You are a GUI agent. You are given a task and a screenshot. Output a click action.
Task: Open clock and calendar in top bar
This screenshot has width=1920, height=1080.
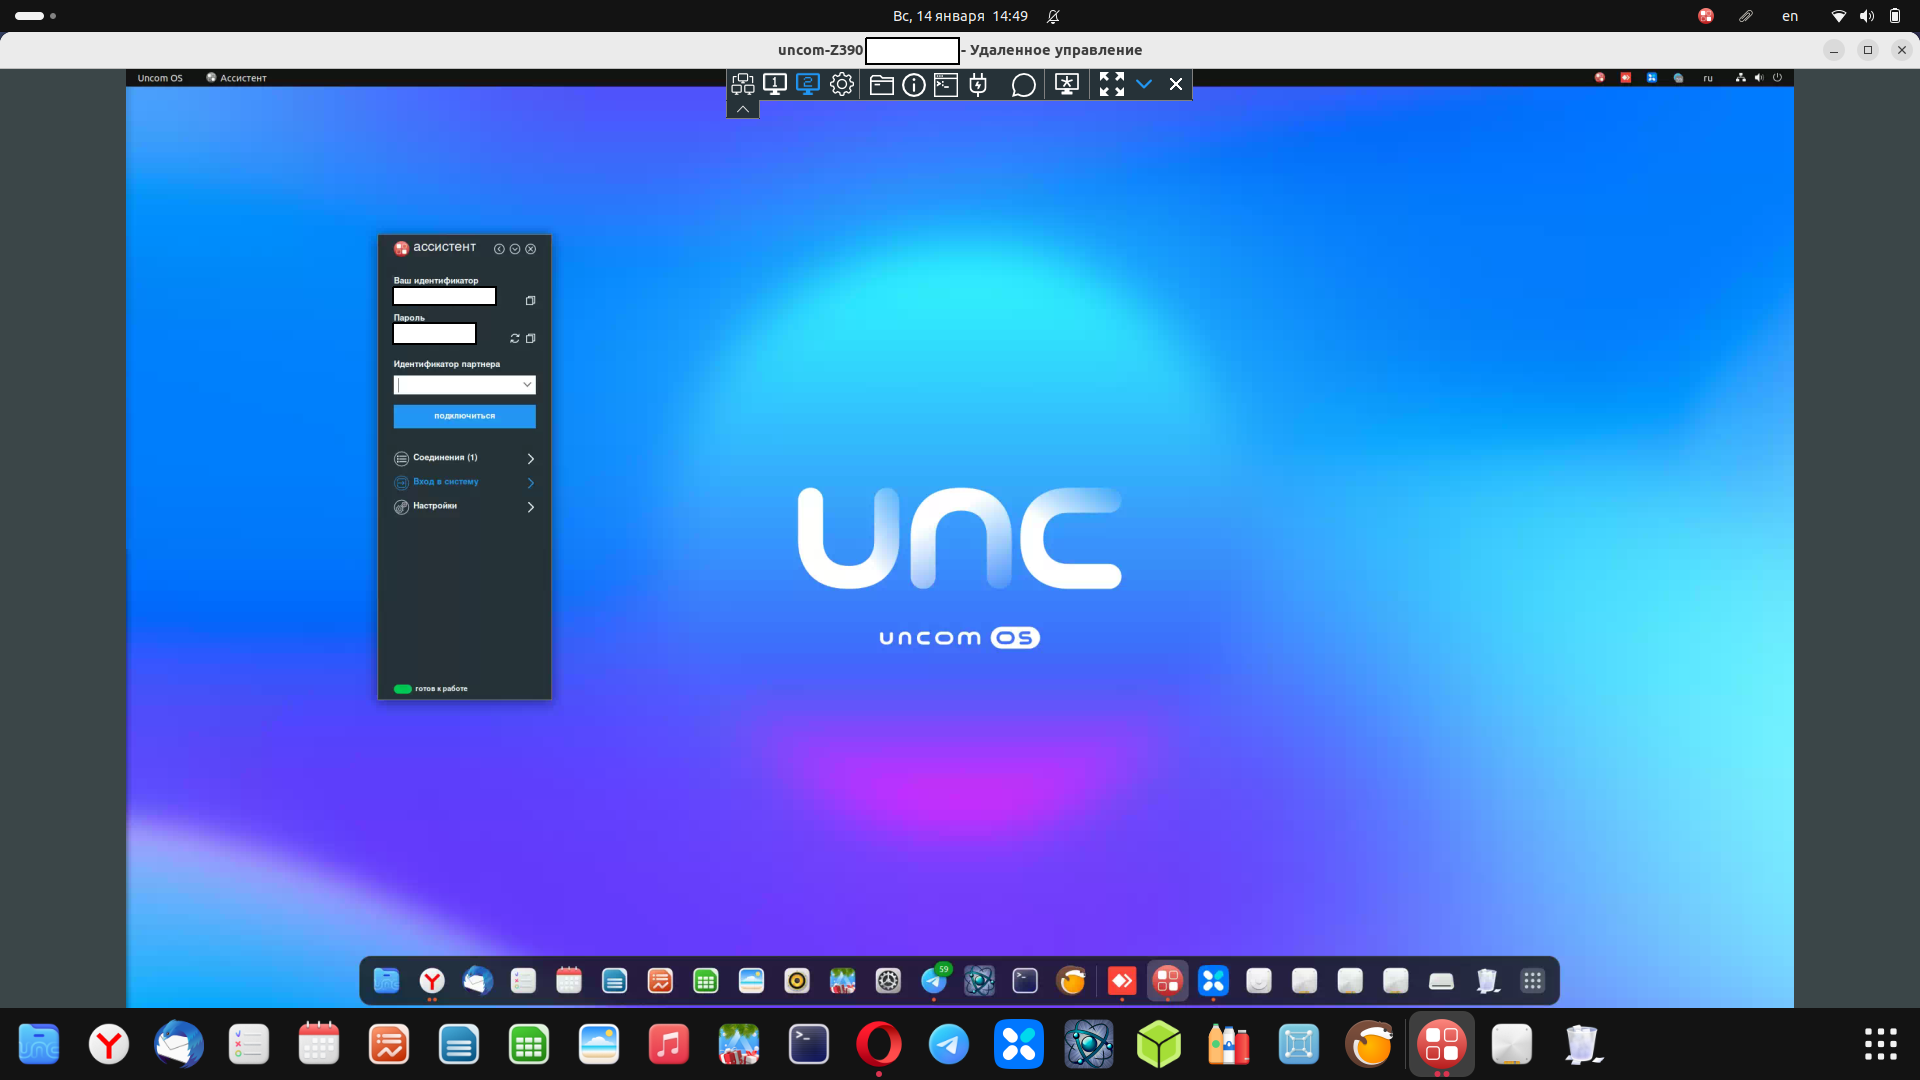(960, 16)
